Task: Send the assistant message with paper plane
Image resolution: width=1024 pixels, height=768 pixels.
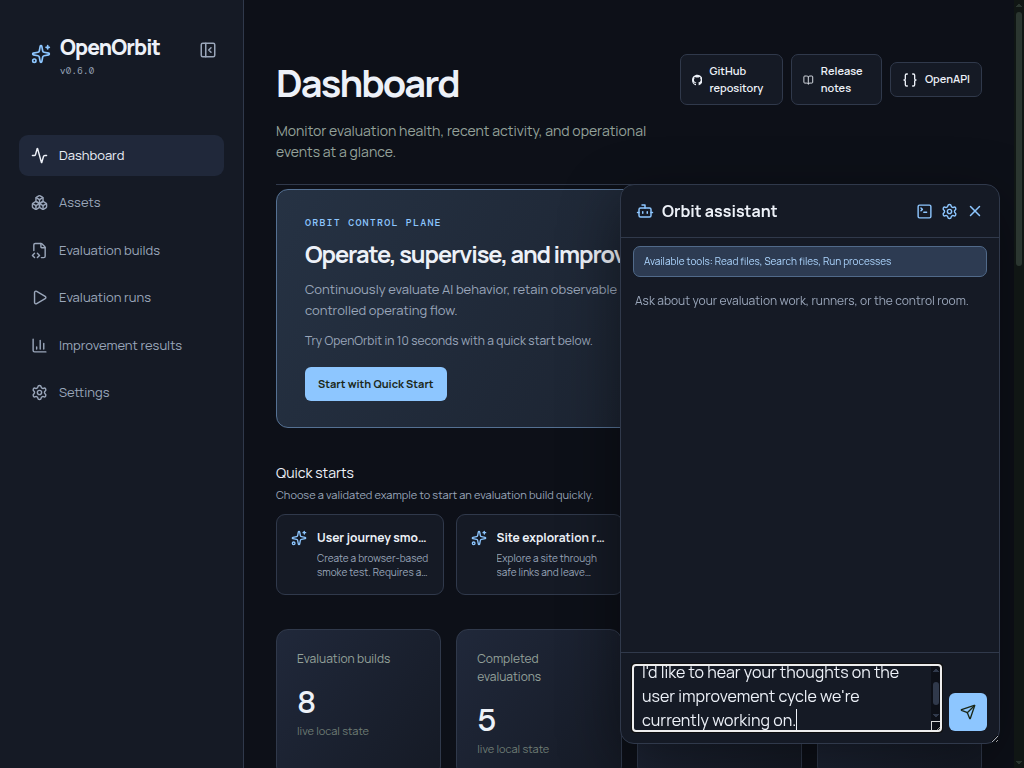Action: (968, 712)
